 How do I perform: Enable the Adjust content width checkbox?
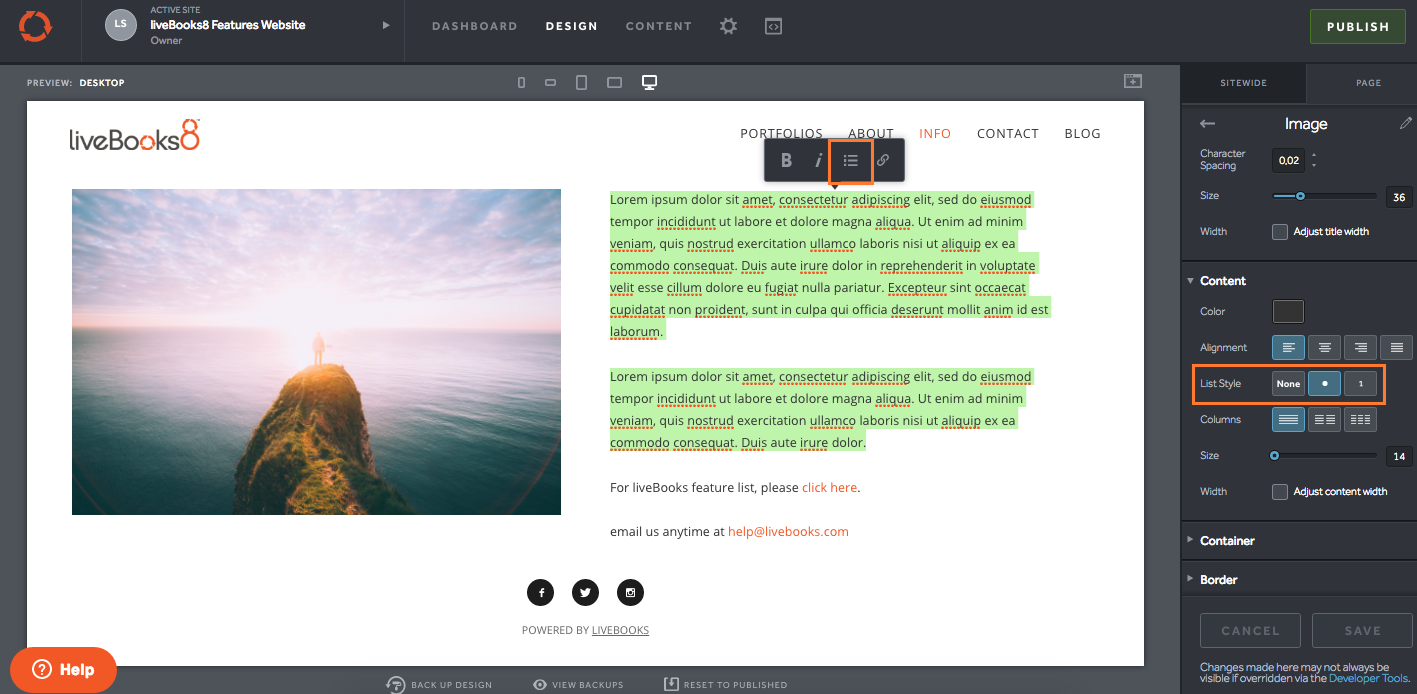click(1280, 492)
